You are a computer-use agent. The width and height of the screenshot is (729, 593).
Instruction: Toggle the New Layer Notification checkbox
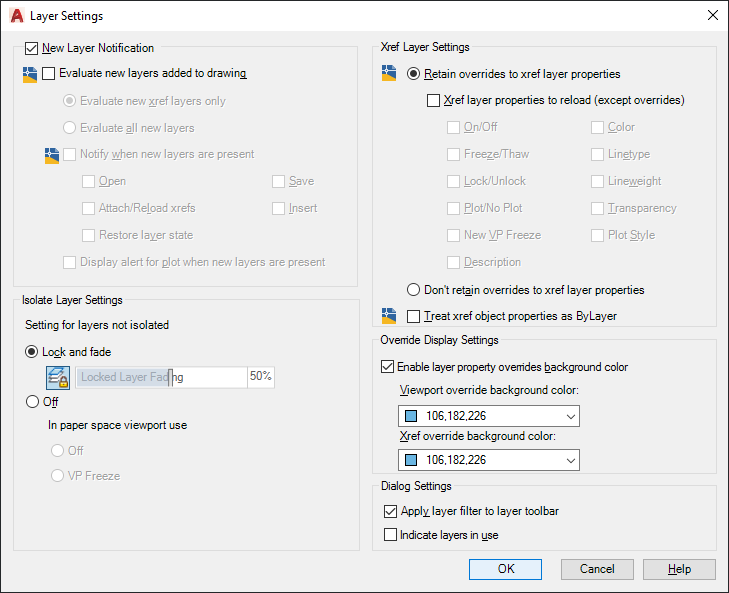click(x=31, y=48)
